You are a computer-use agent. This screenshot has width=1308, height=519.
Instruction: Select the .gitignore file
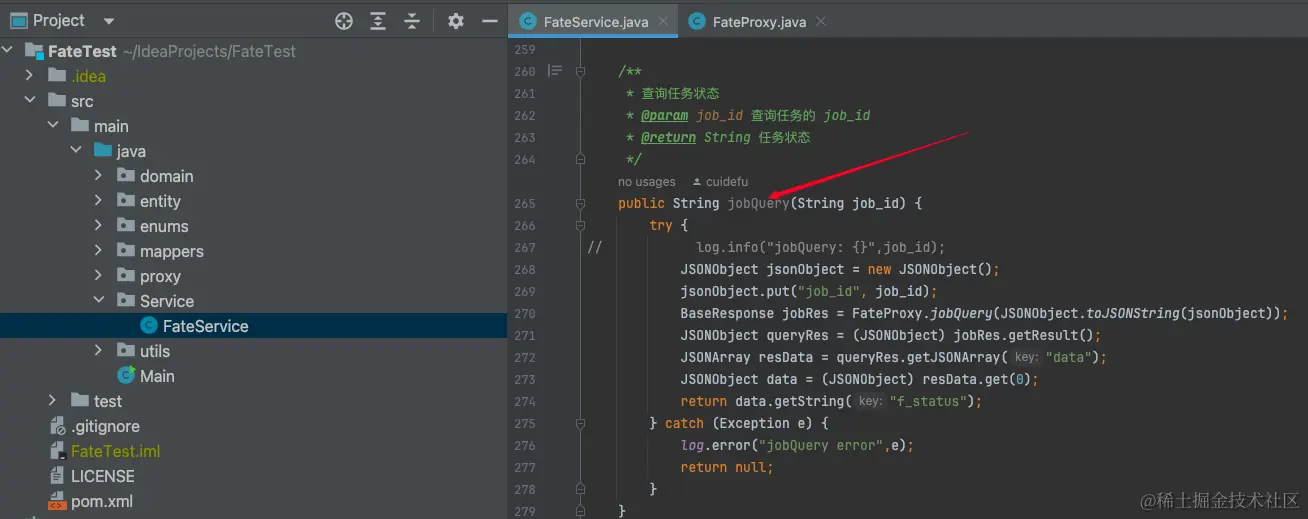point(105,426)
